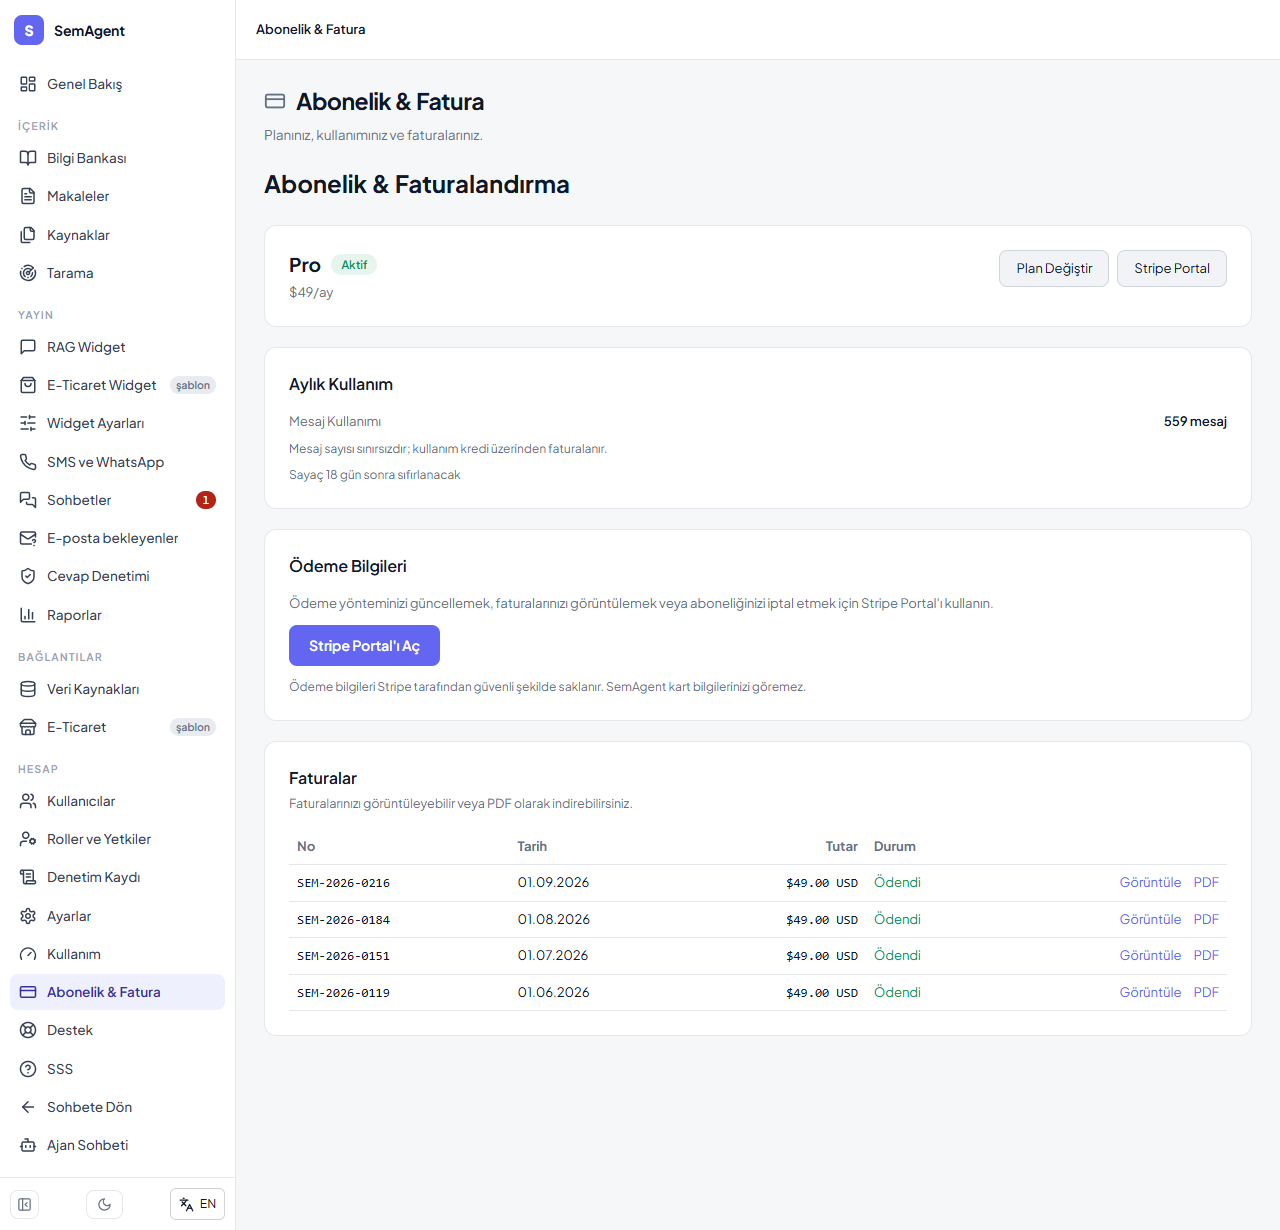Click the Tarama radar icon
Image resolution: width=1280 pixels, height=1230 pixels.
(28, 273)
